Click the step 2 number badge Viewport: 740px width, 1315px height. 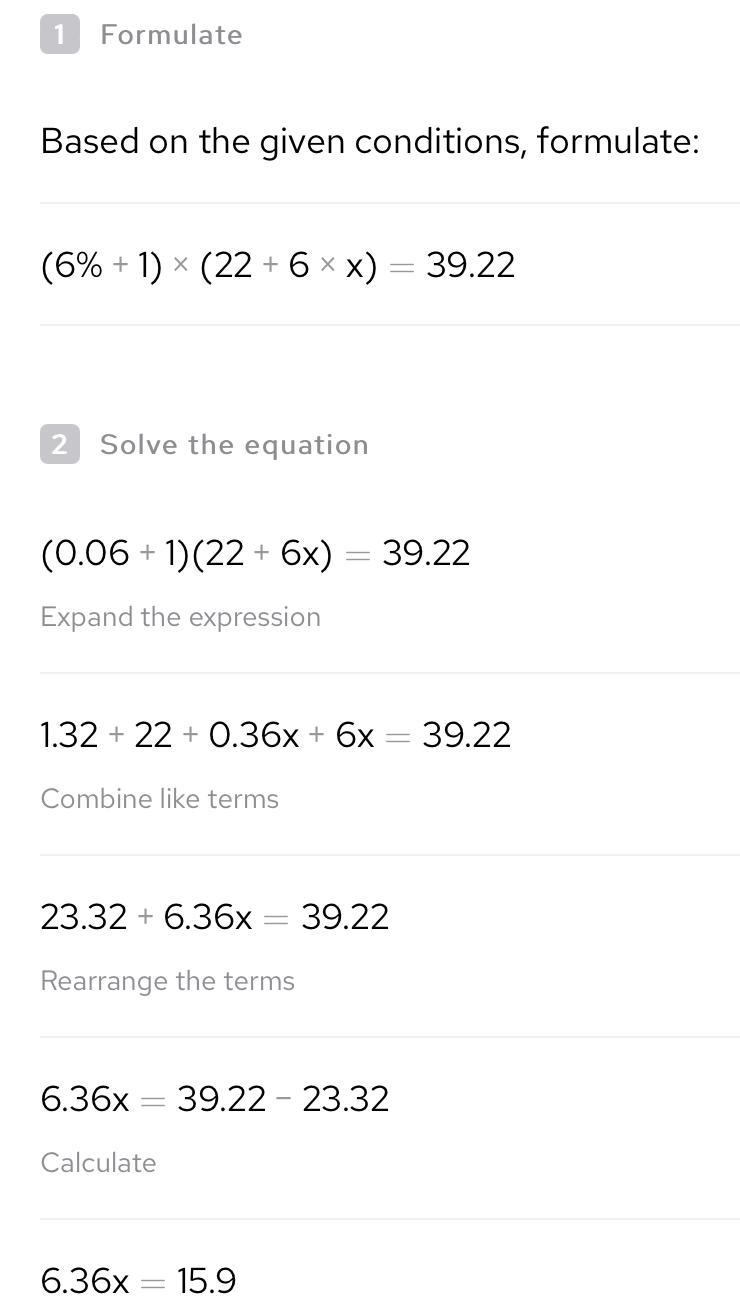pyautogui.click(x=59, y=444)
